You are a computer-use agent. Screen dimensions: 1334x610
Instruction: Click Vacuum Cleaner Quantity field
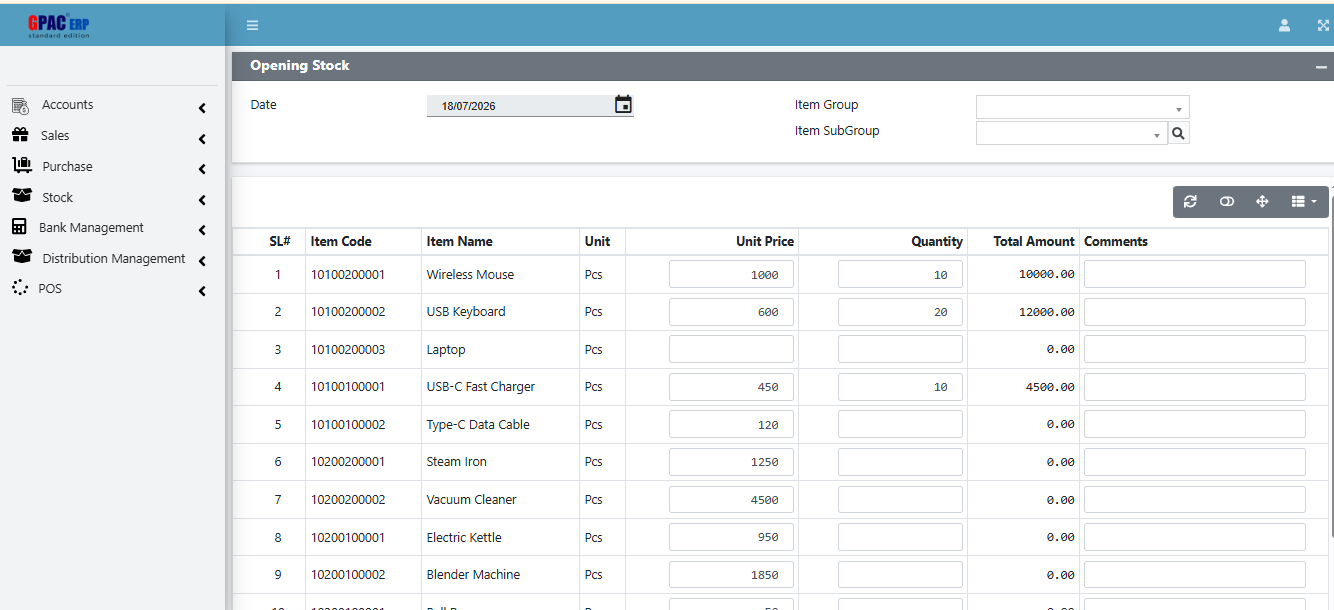(900, 499)
